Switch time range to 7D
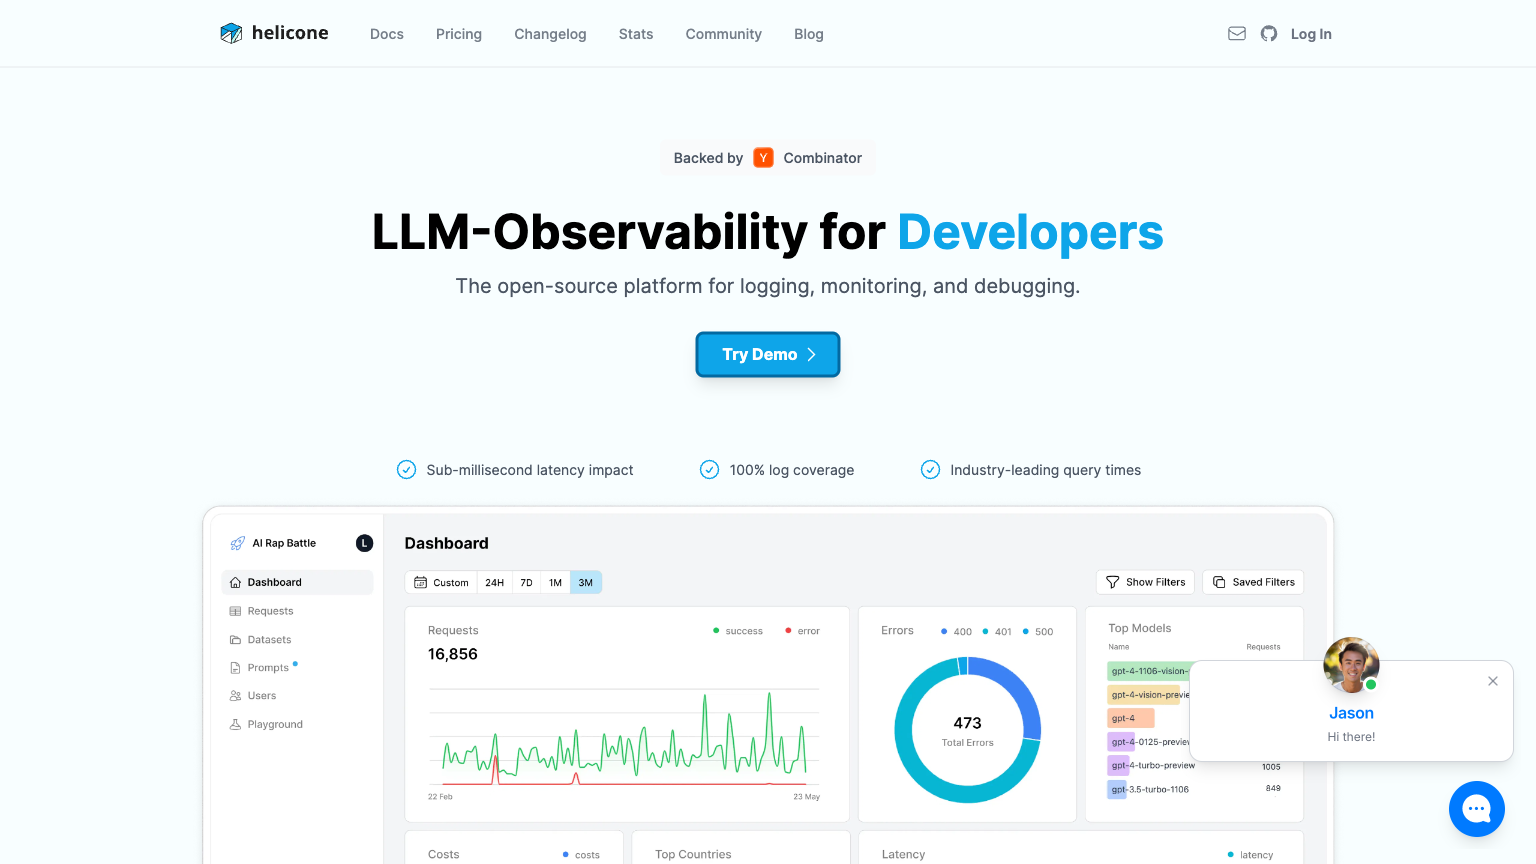Screen dimensions: 1536x864 click(526, 582)
